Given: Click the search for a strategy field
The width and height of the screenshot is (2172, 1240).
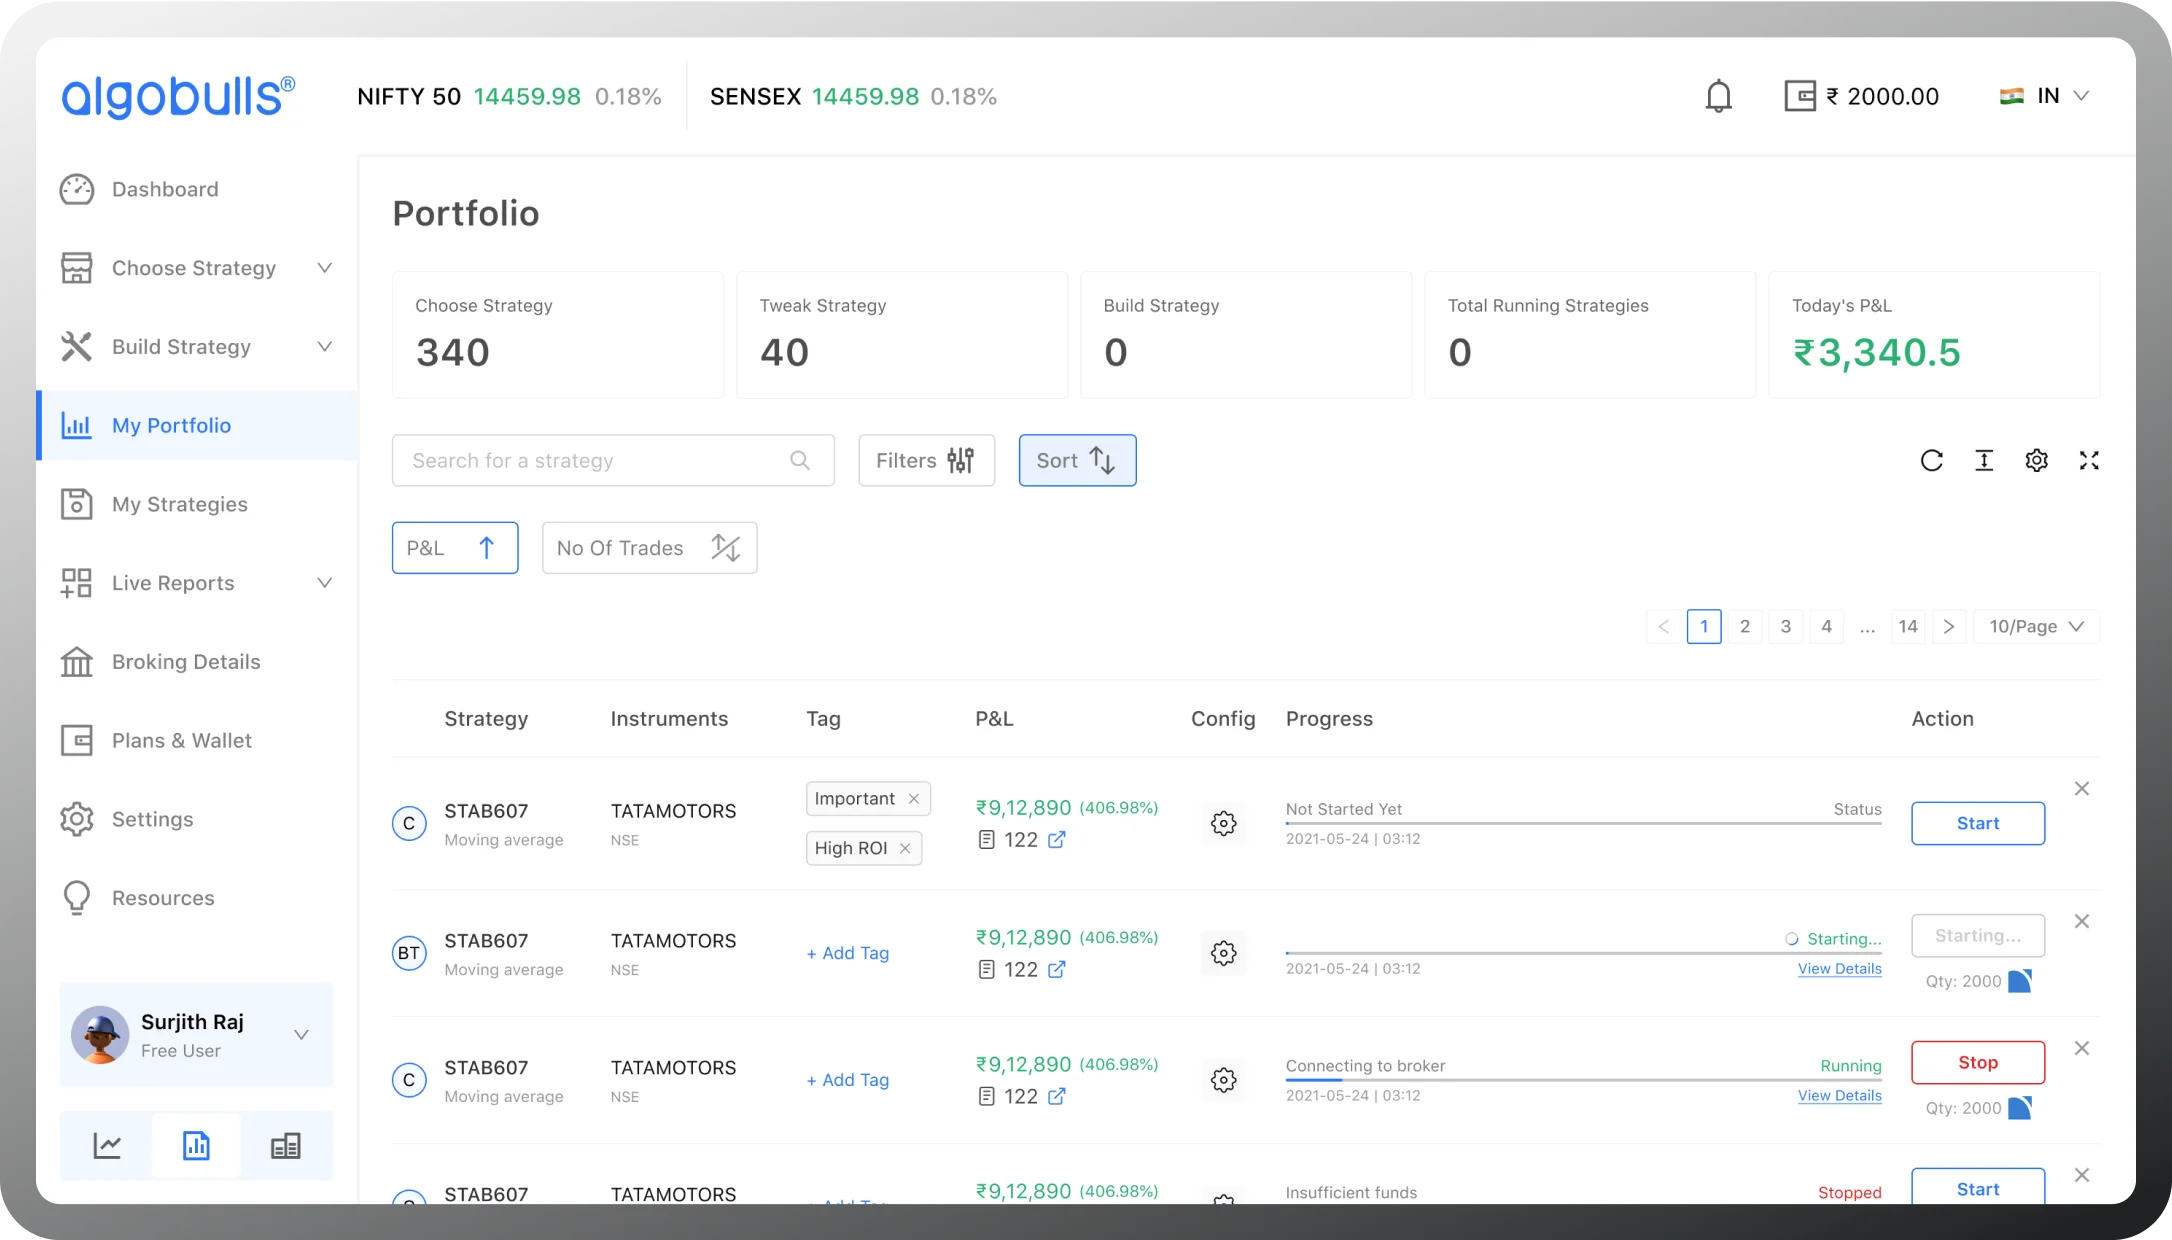Looking at the screenshot, I should pyautogui.click(x=613, y=460).
